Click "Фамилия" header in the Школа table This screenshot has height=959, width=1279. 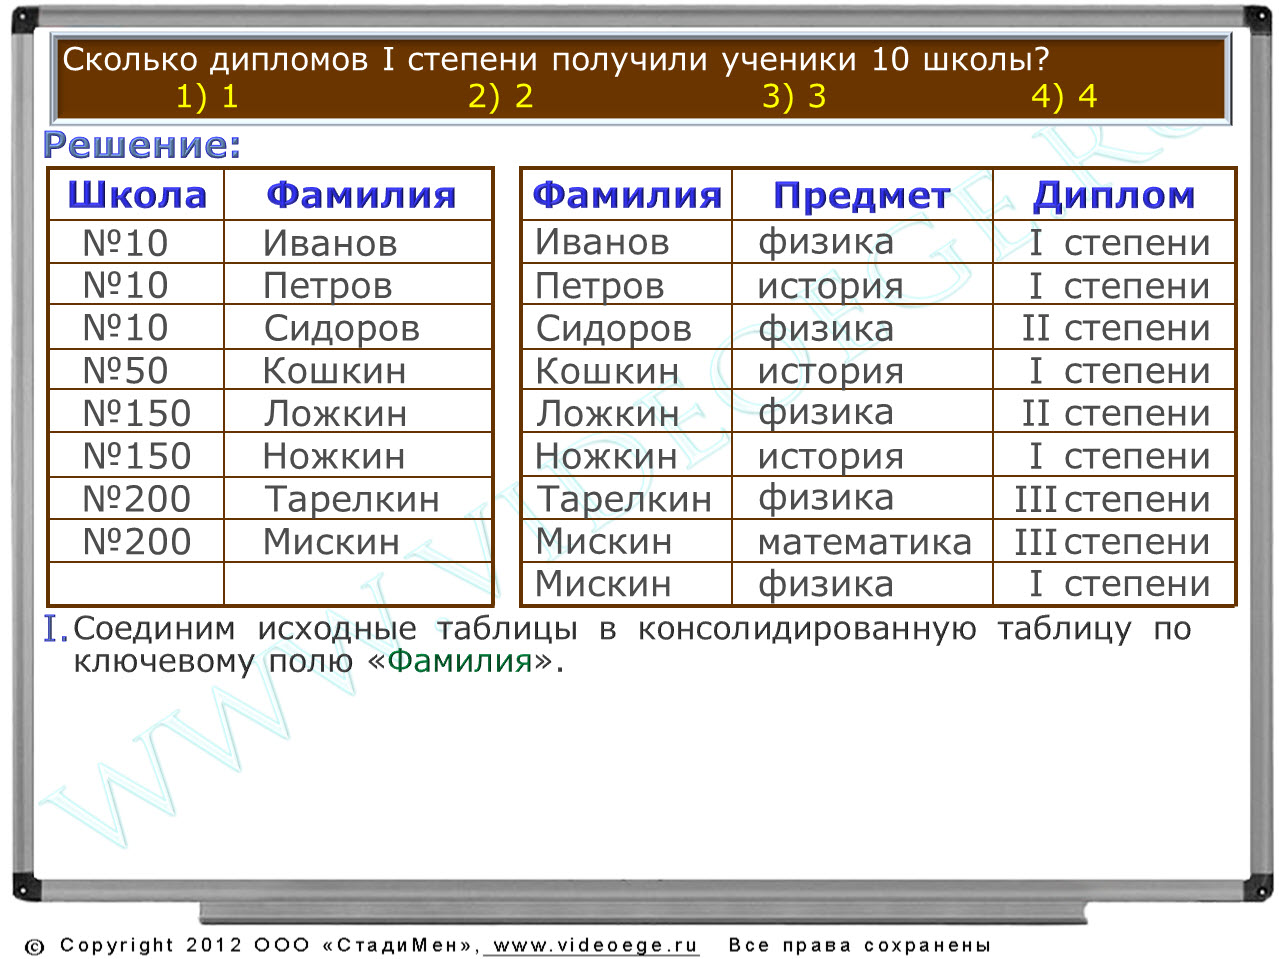point(361,195)
